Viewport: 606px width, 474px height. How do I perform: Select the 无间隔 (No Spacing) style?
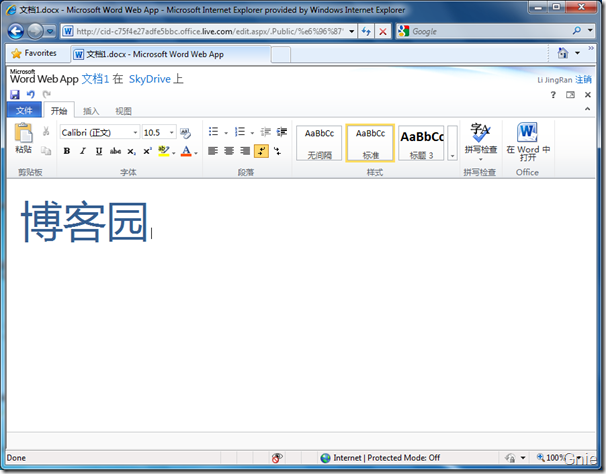(319, 143)
